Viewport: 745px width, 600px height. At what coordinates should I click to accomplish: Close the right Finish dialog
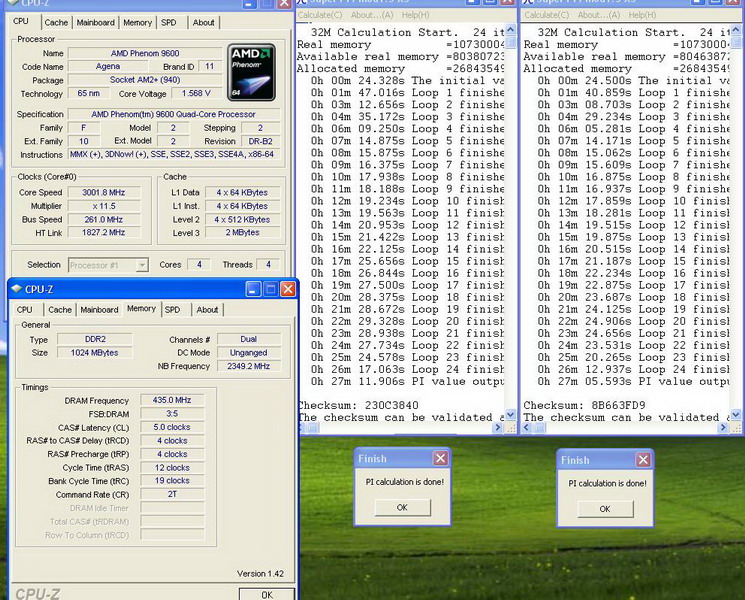click(643, 460)
